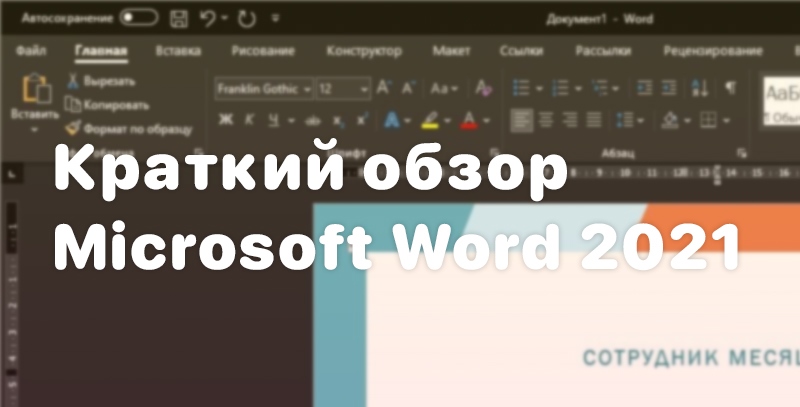Image resolution: width=800 pixels, height=407 pixels.
Task: Select the АаБ Обычный style thumbnail
Action: pos(782,101)
